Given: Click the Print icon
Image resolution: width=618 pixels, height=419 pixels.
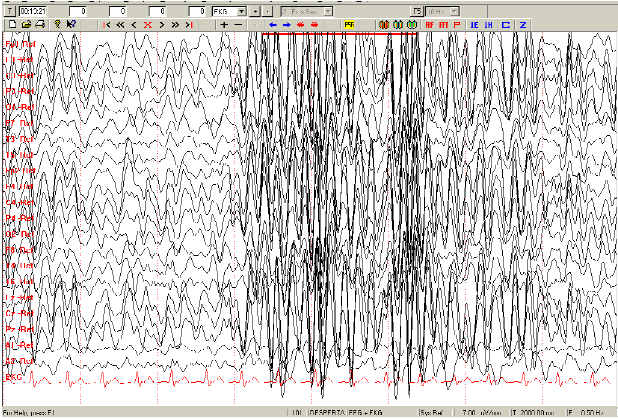Looking at the screenshot, I should 40,25.
